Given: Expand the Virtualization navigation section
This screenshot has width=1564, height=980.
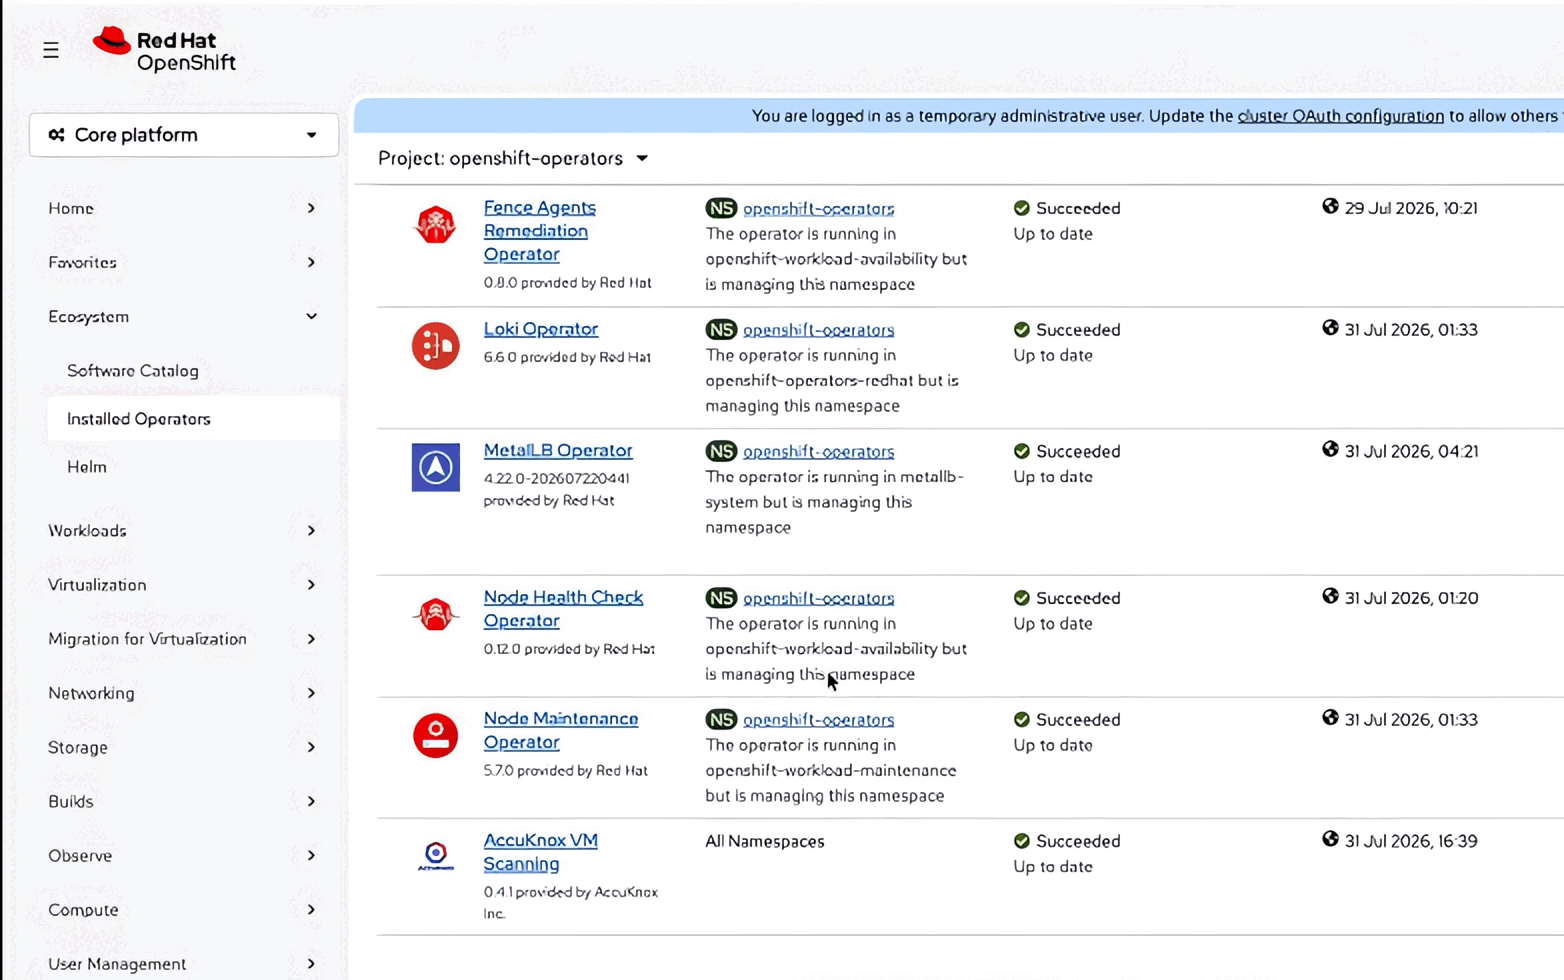Looking at the screenshot, I should click(183, 584).
